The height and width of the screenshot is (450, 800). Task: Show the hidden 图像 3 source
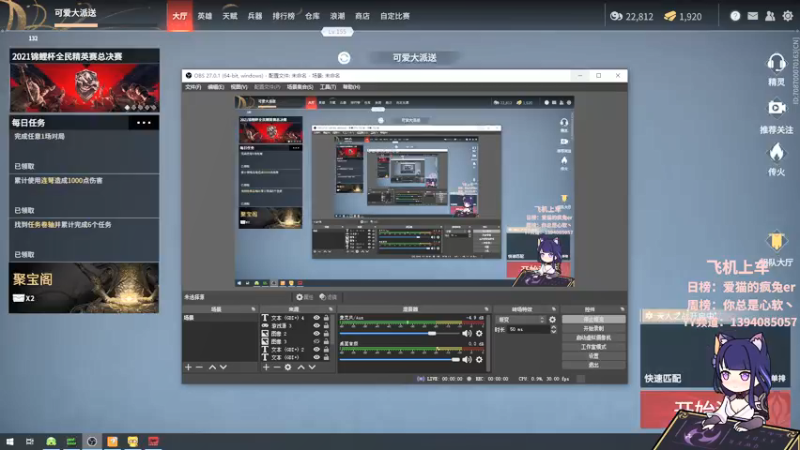[316, 341]
